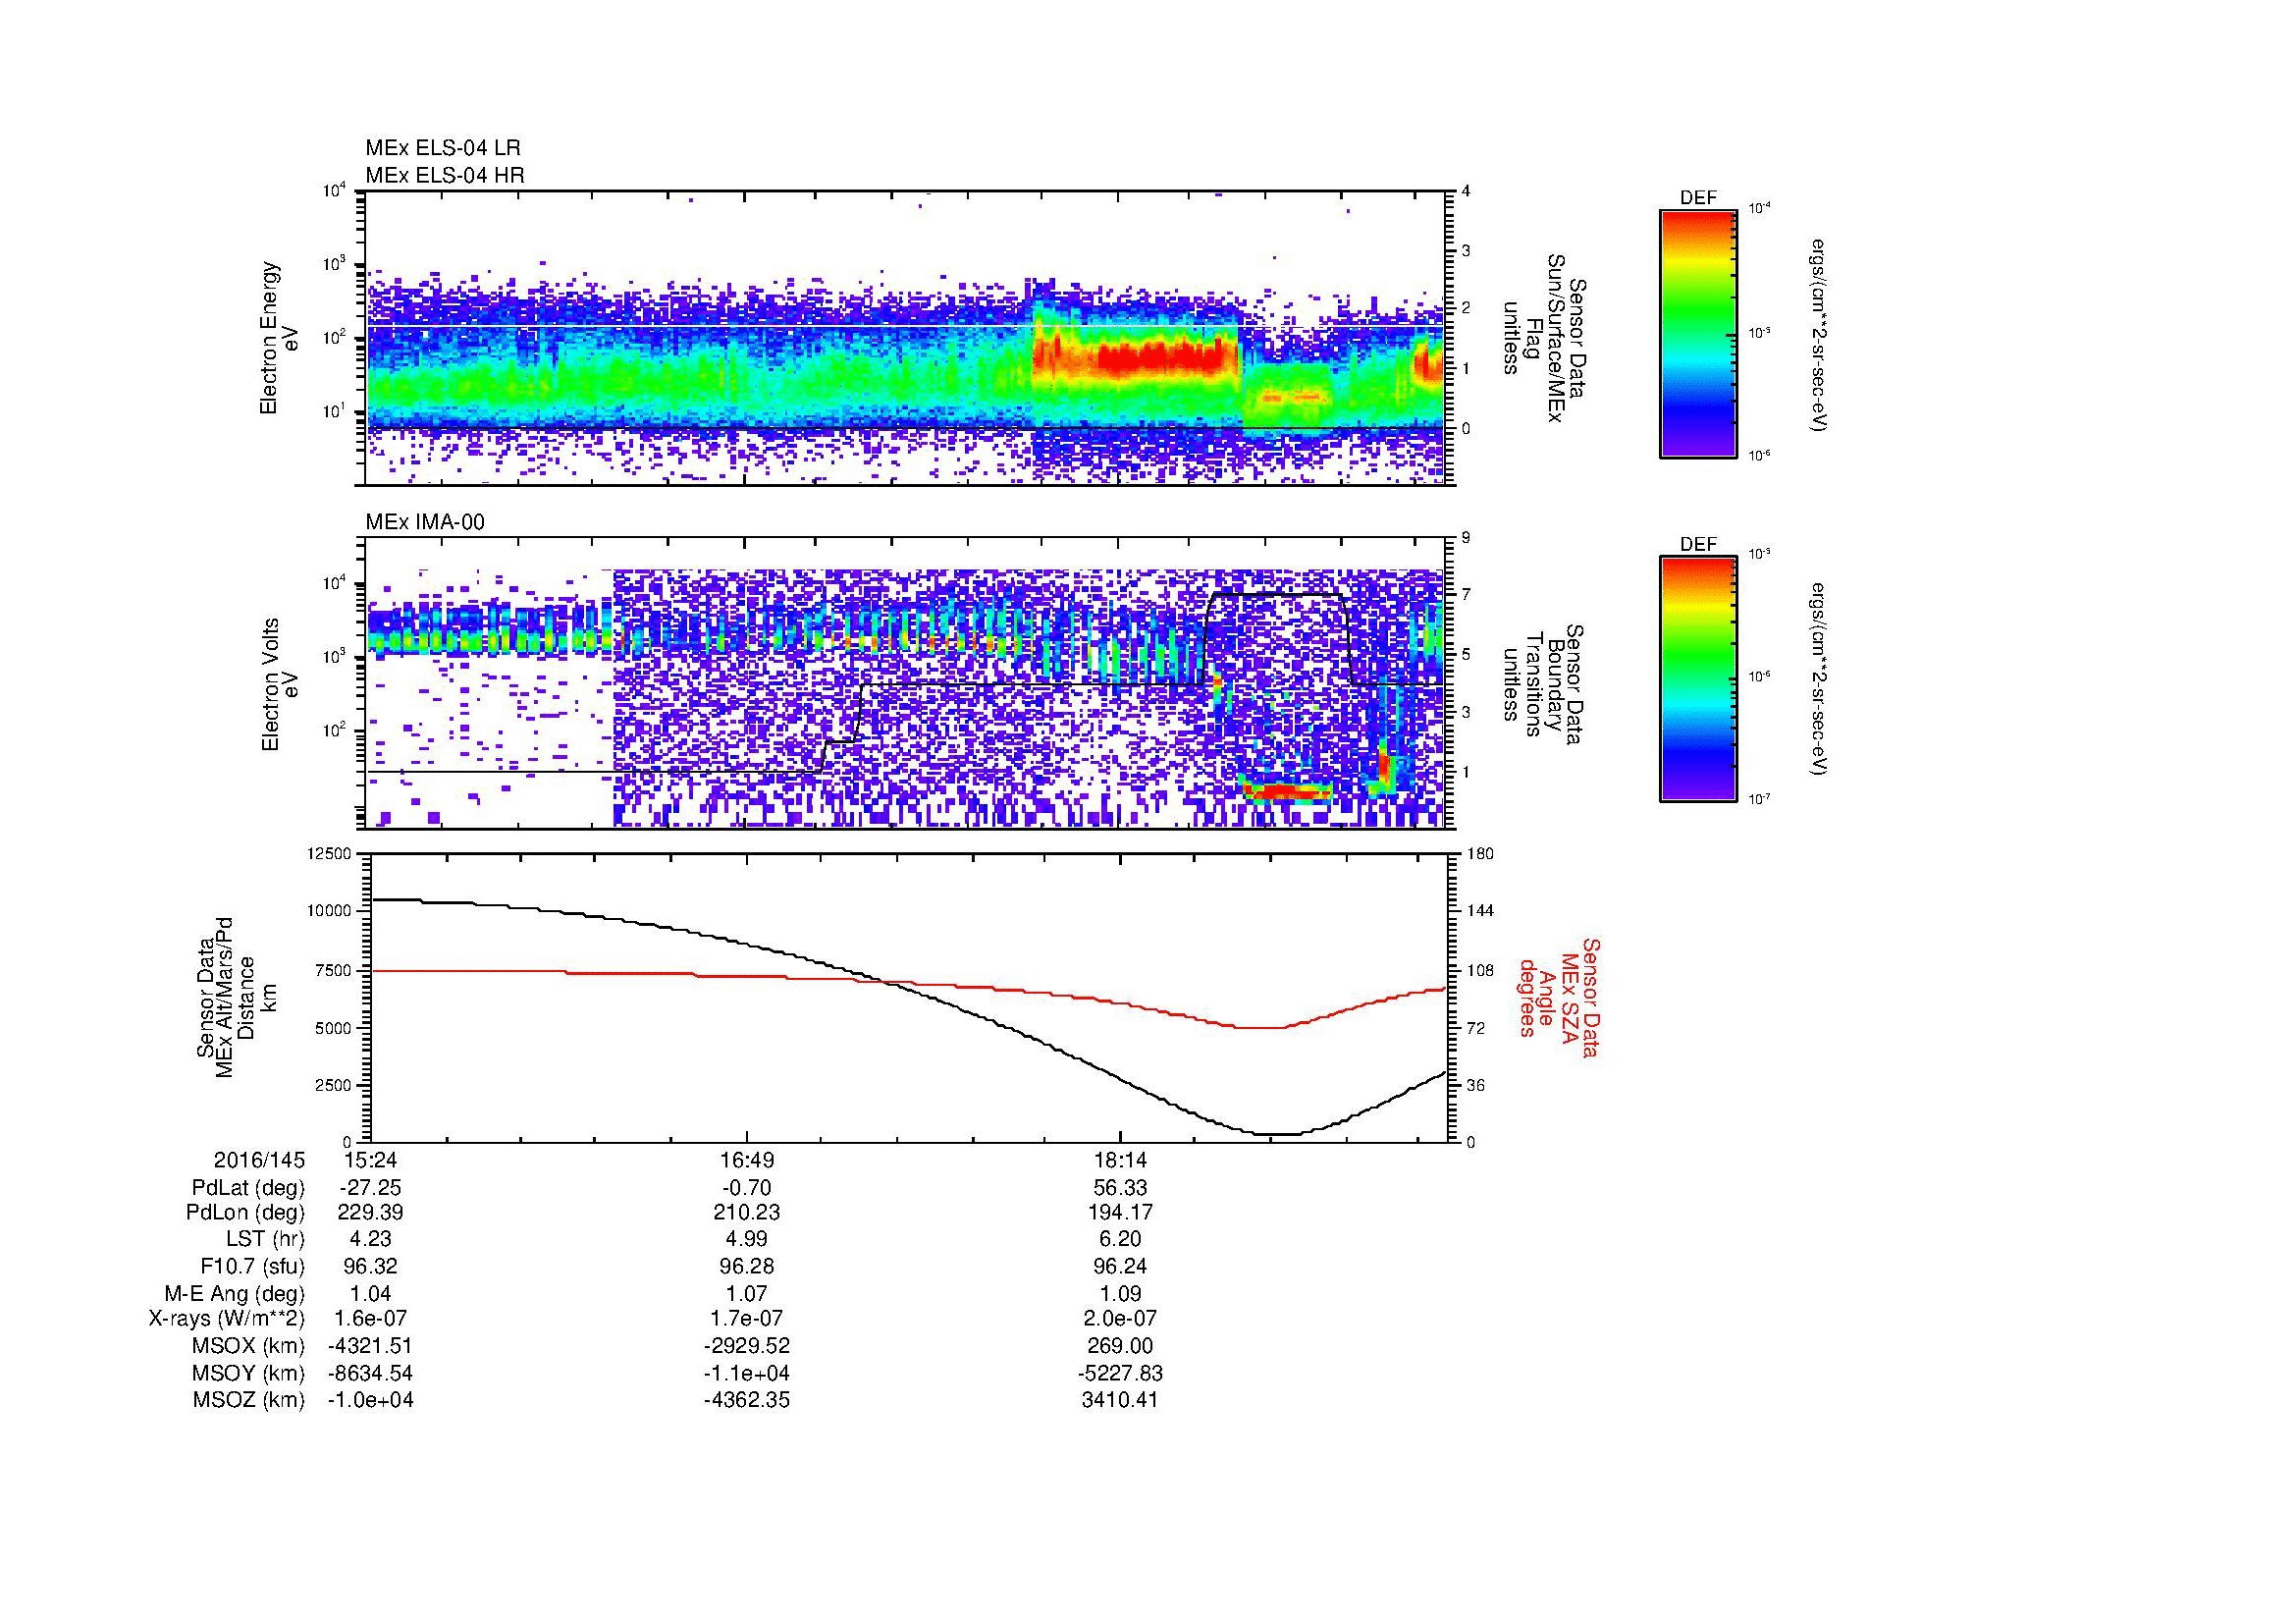Click the M-E Ang value '1.04'

[x=371, y=1293]
